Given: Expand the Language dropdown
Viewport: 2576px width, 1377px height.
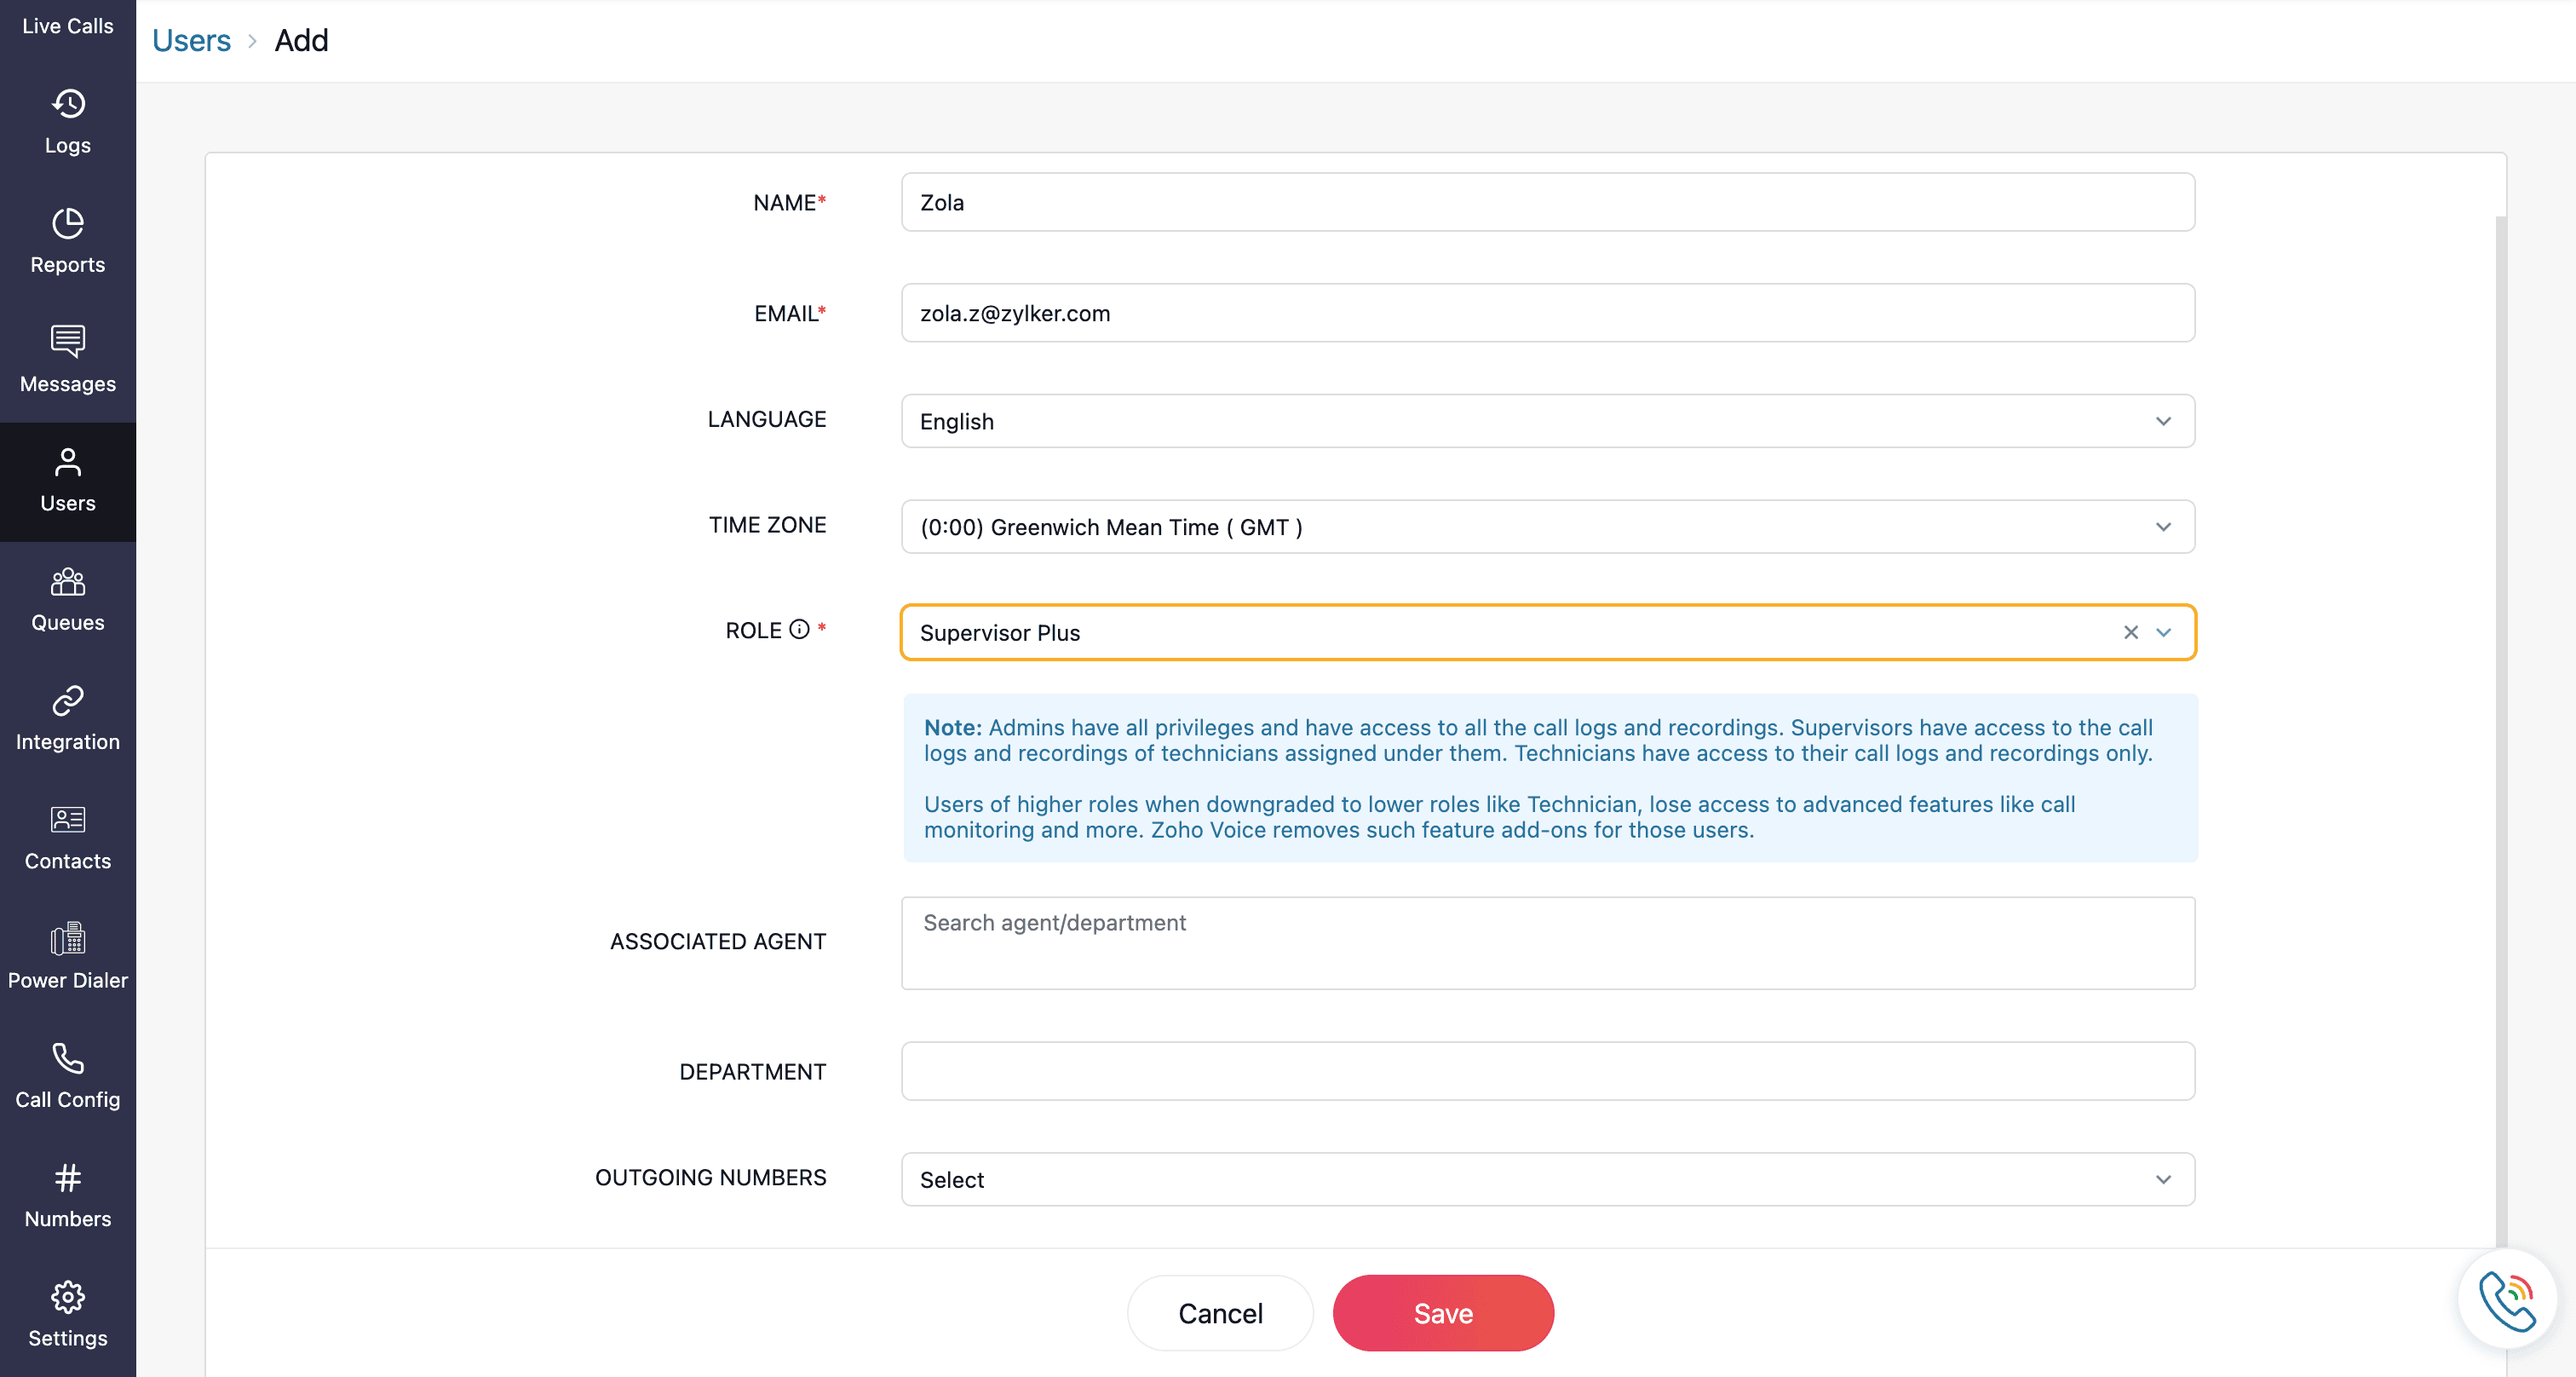Looking at the screenshot, I should (2163, 421).
